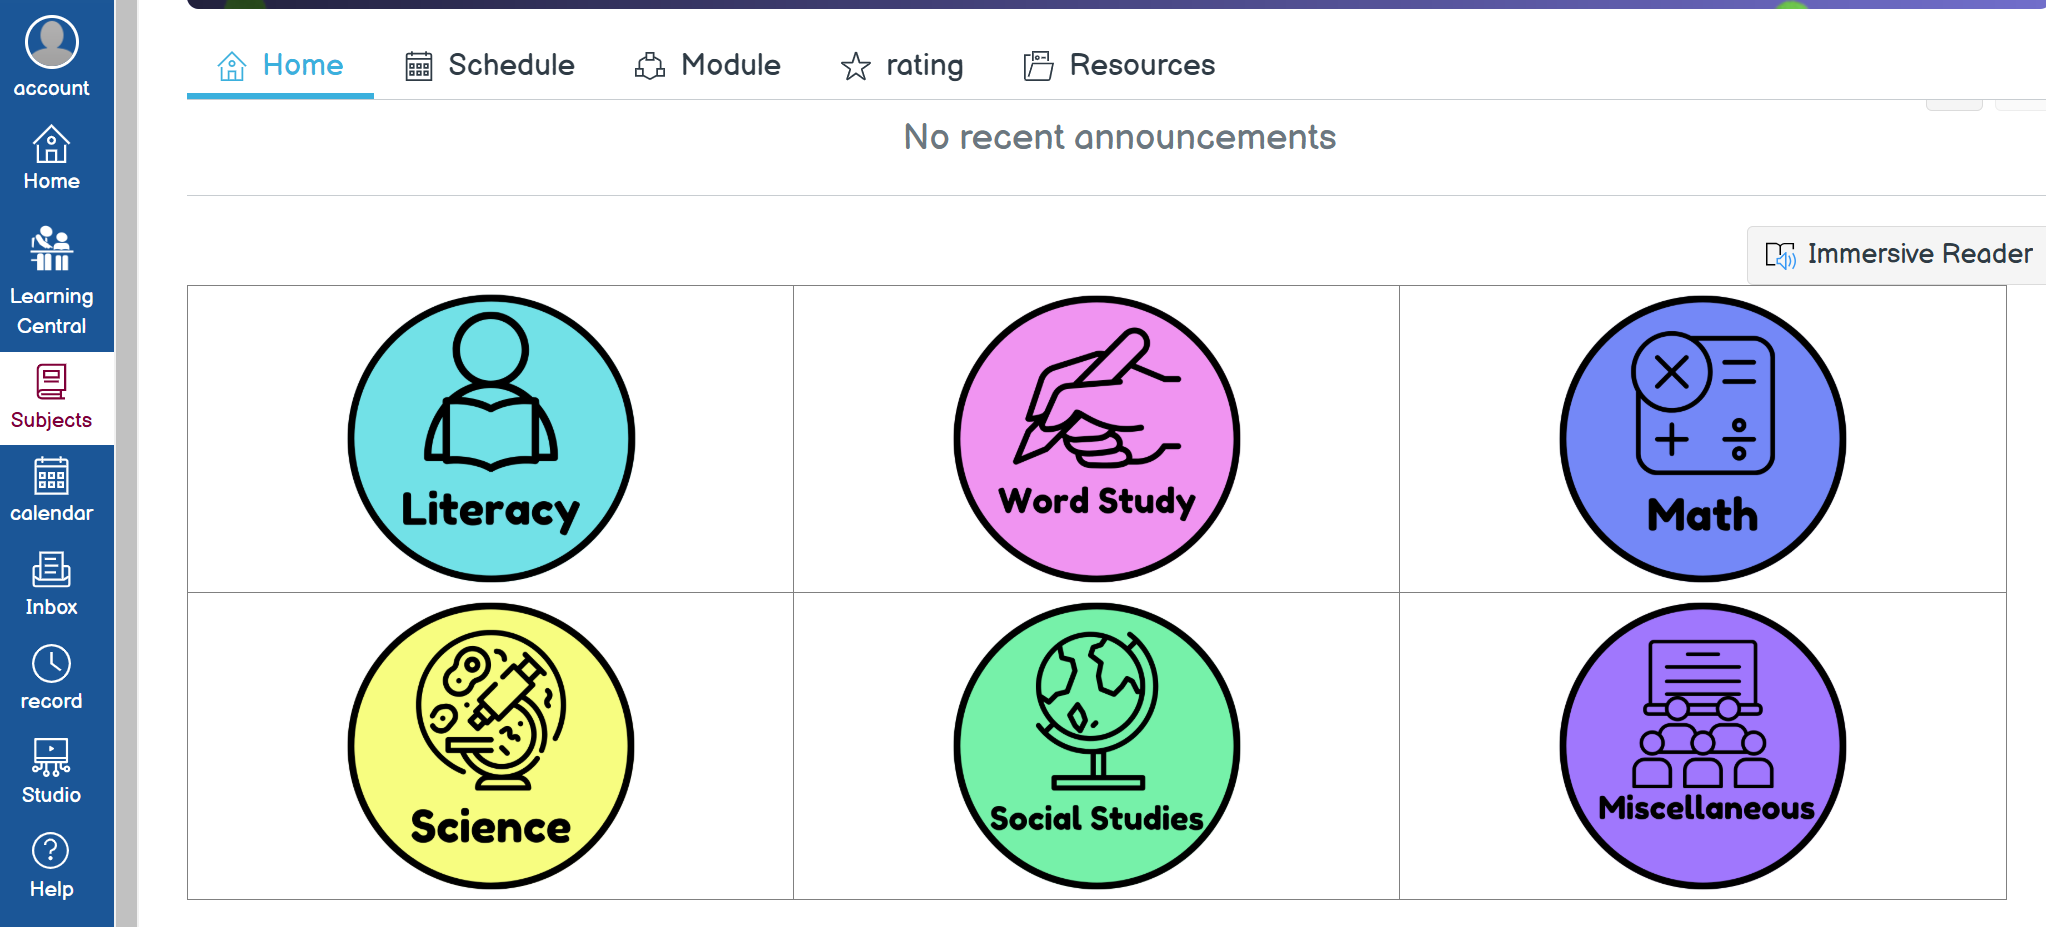
Task: Open the Science subject circle
Action: coord(491,745)
